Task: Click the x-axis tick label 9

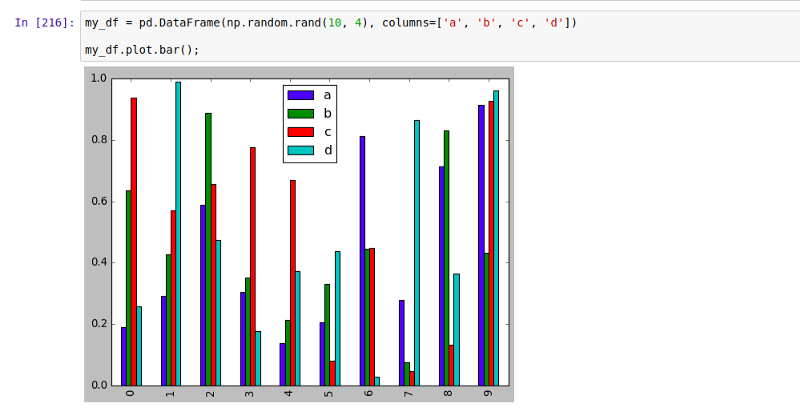Action: click(x=488, y=393)
